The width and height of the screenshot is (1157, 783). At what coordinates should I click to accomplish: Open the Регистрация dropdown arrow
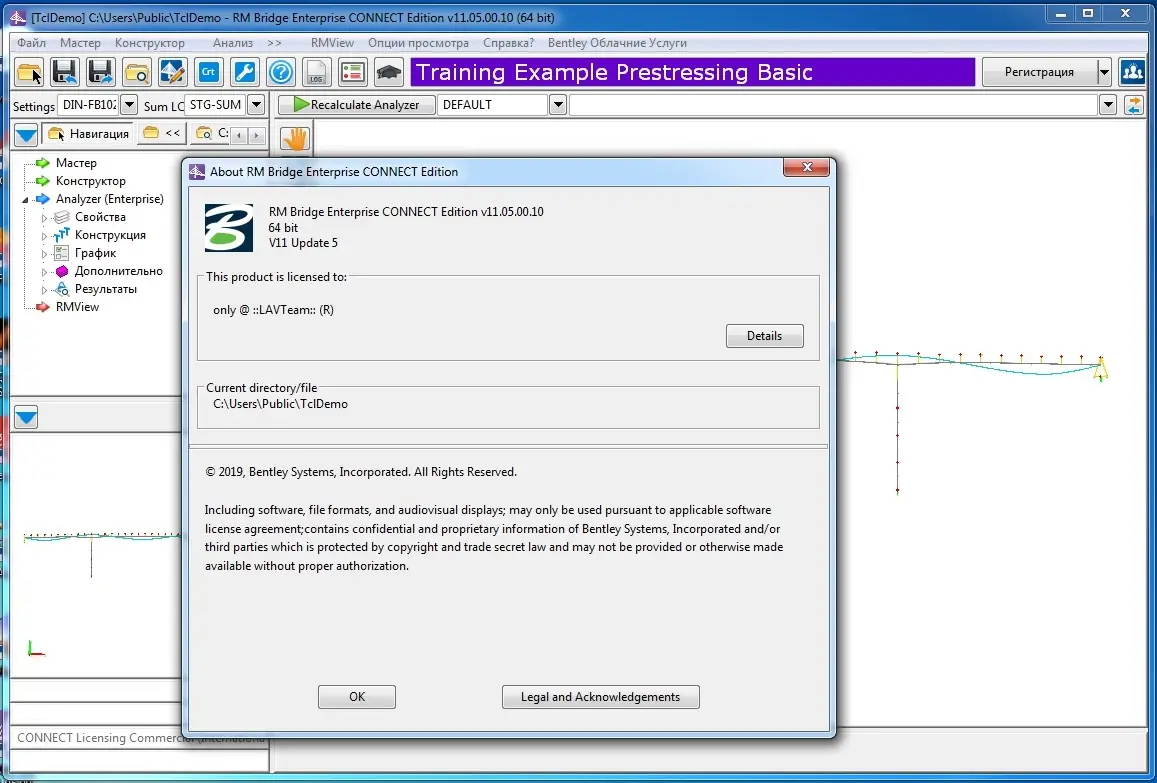[1104, 72]
